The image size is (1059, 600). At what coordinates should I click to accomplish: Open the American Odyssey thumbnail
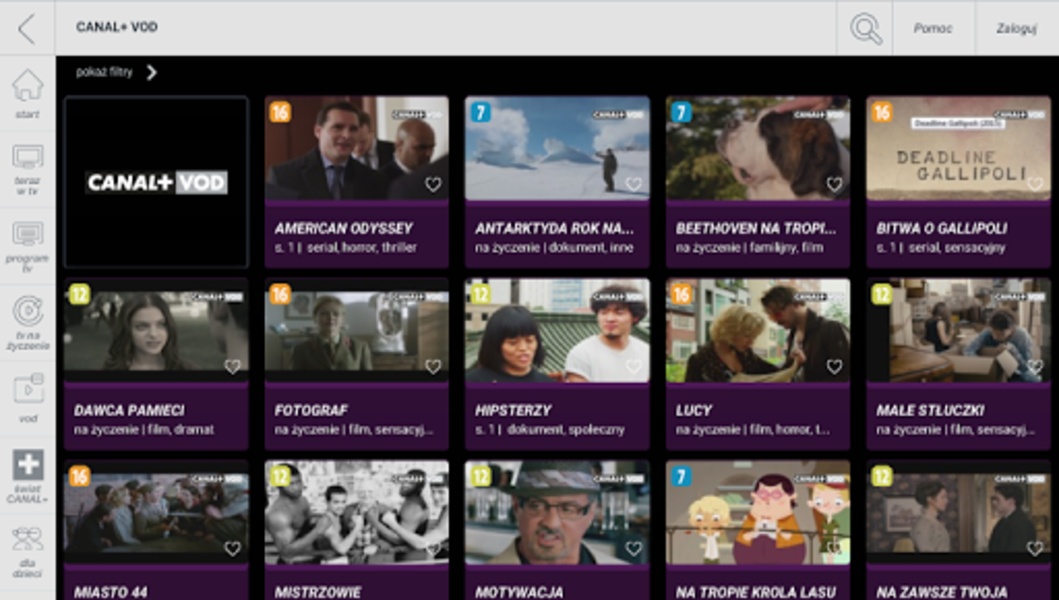pos(357,148)
